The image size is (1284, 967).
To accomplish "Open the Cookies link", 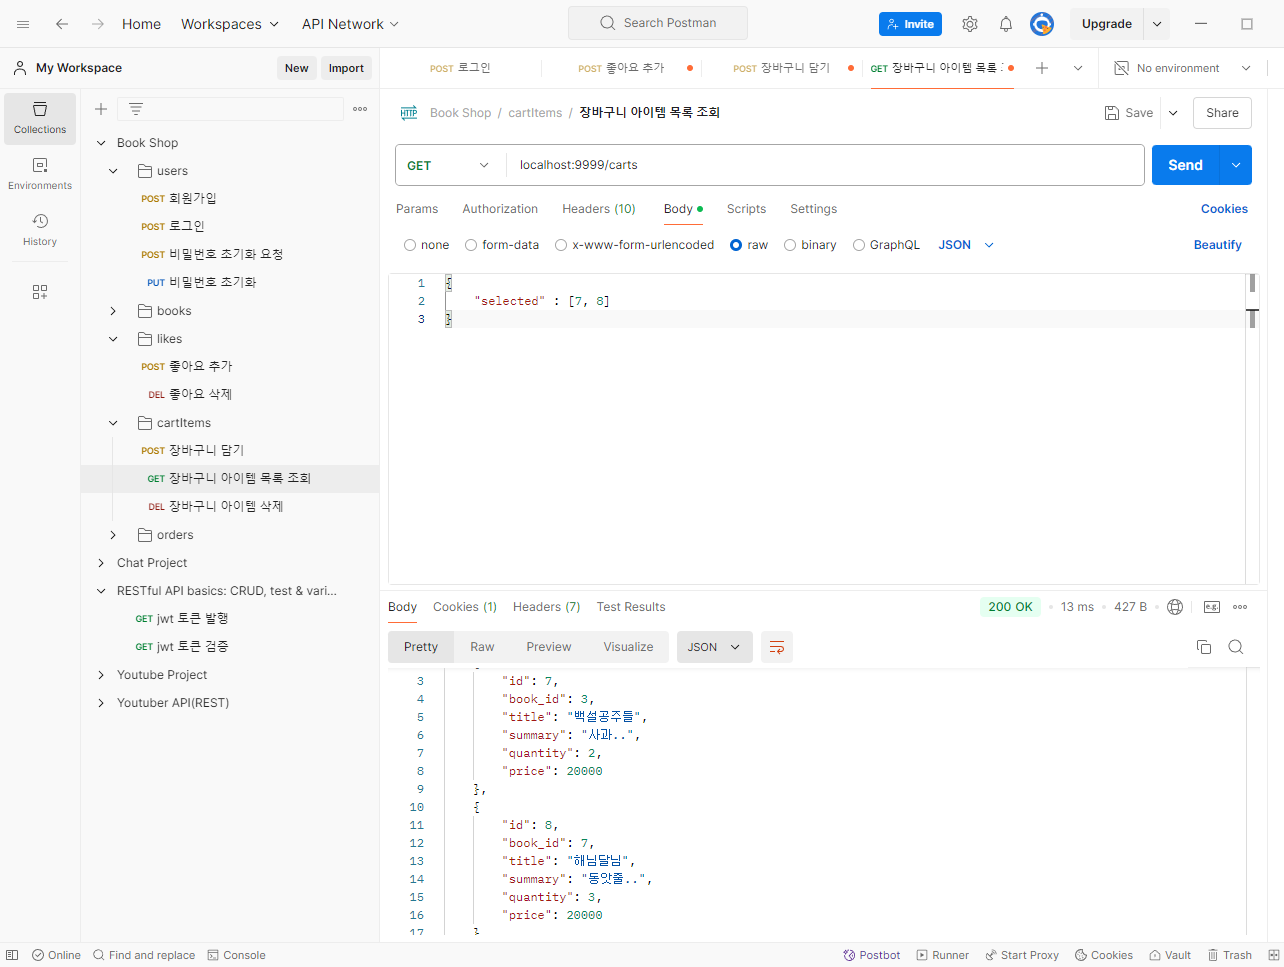I will [1224, 209].
